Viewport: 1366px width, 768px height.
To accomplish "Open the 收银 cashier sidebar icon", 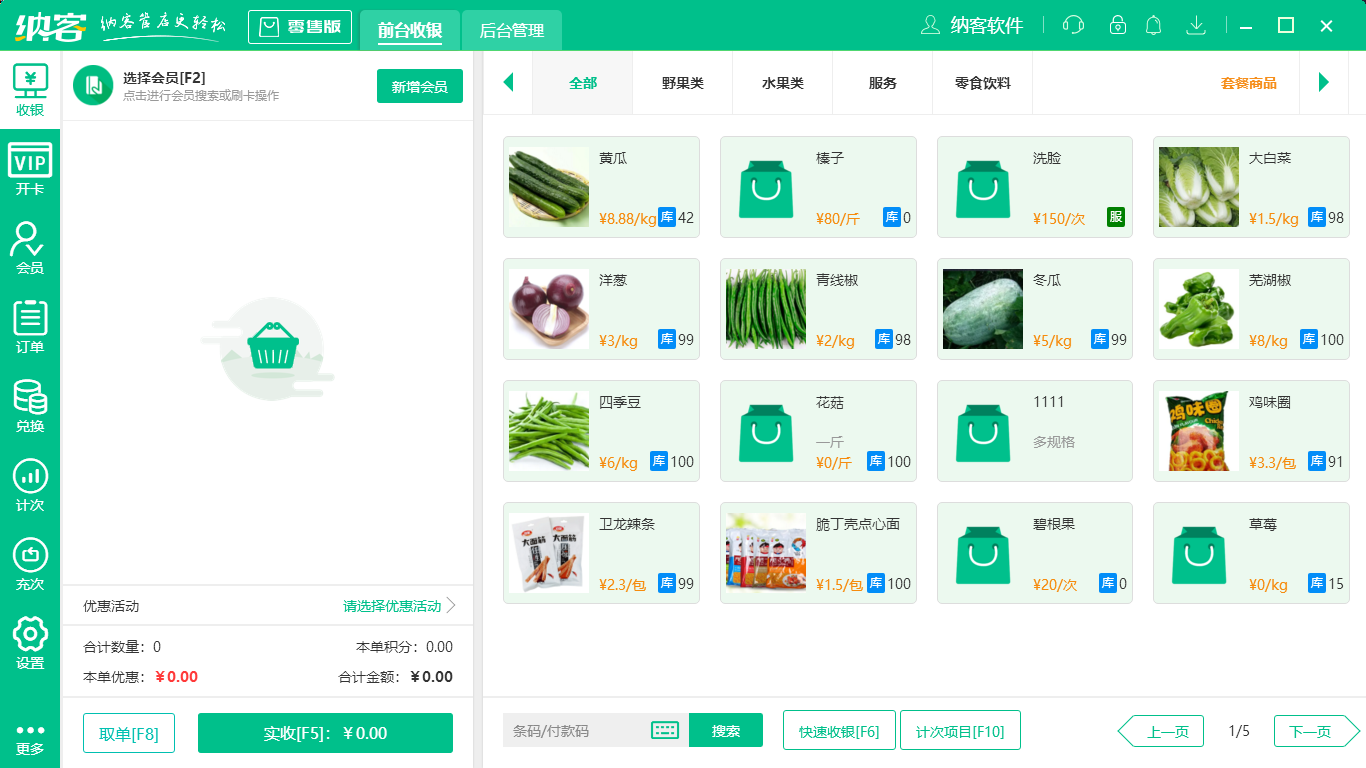I will (30, 91).
